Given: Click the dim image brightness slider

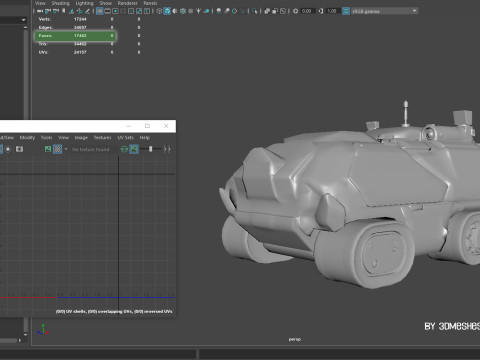Looking at the screenshot, I should pos(152,149).
